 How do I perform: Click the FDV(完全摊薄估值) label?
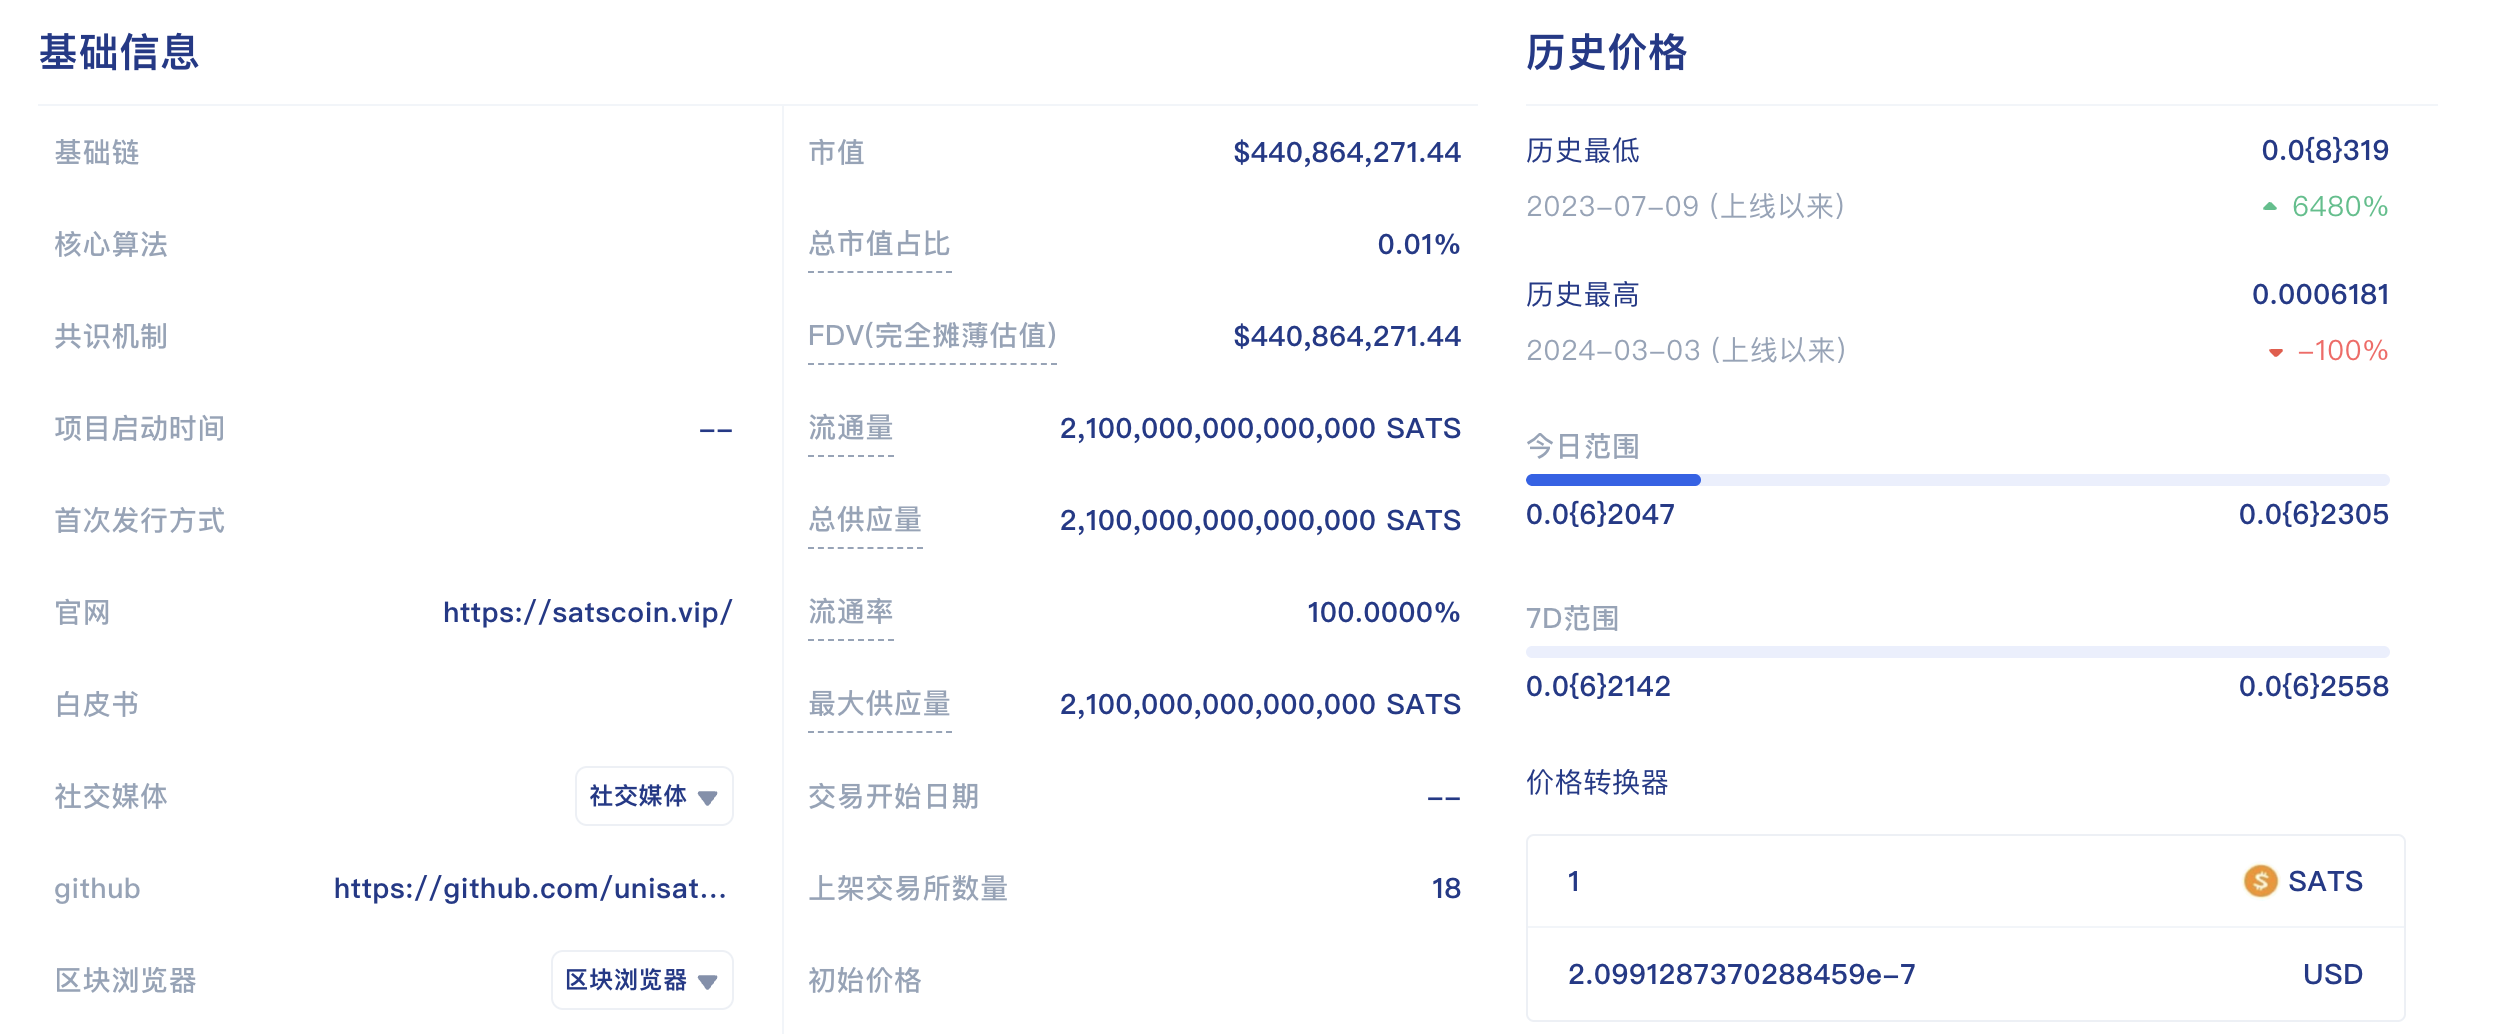coord(932,336)
